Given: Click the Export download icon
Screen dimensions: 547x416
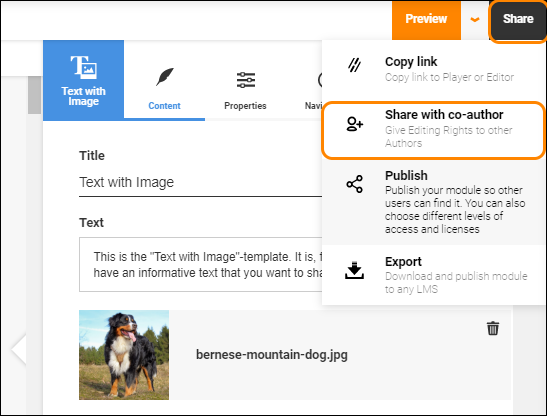Looking at the screenshot, I should (x=354, y=270).
